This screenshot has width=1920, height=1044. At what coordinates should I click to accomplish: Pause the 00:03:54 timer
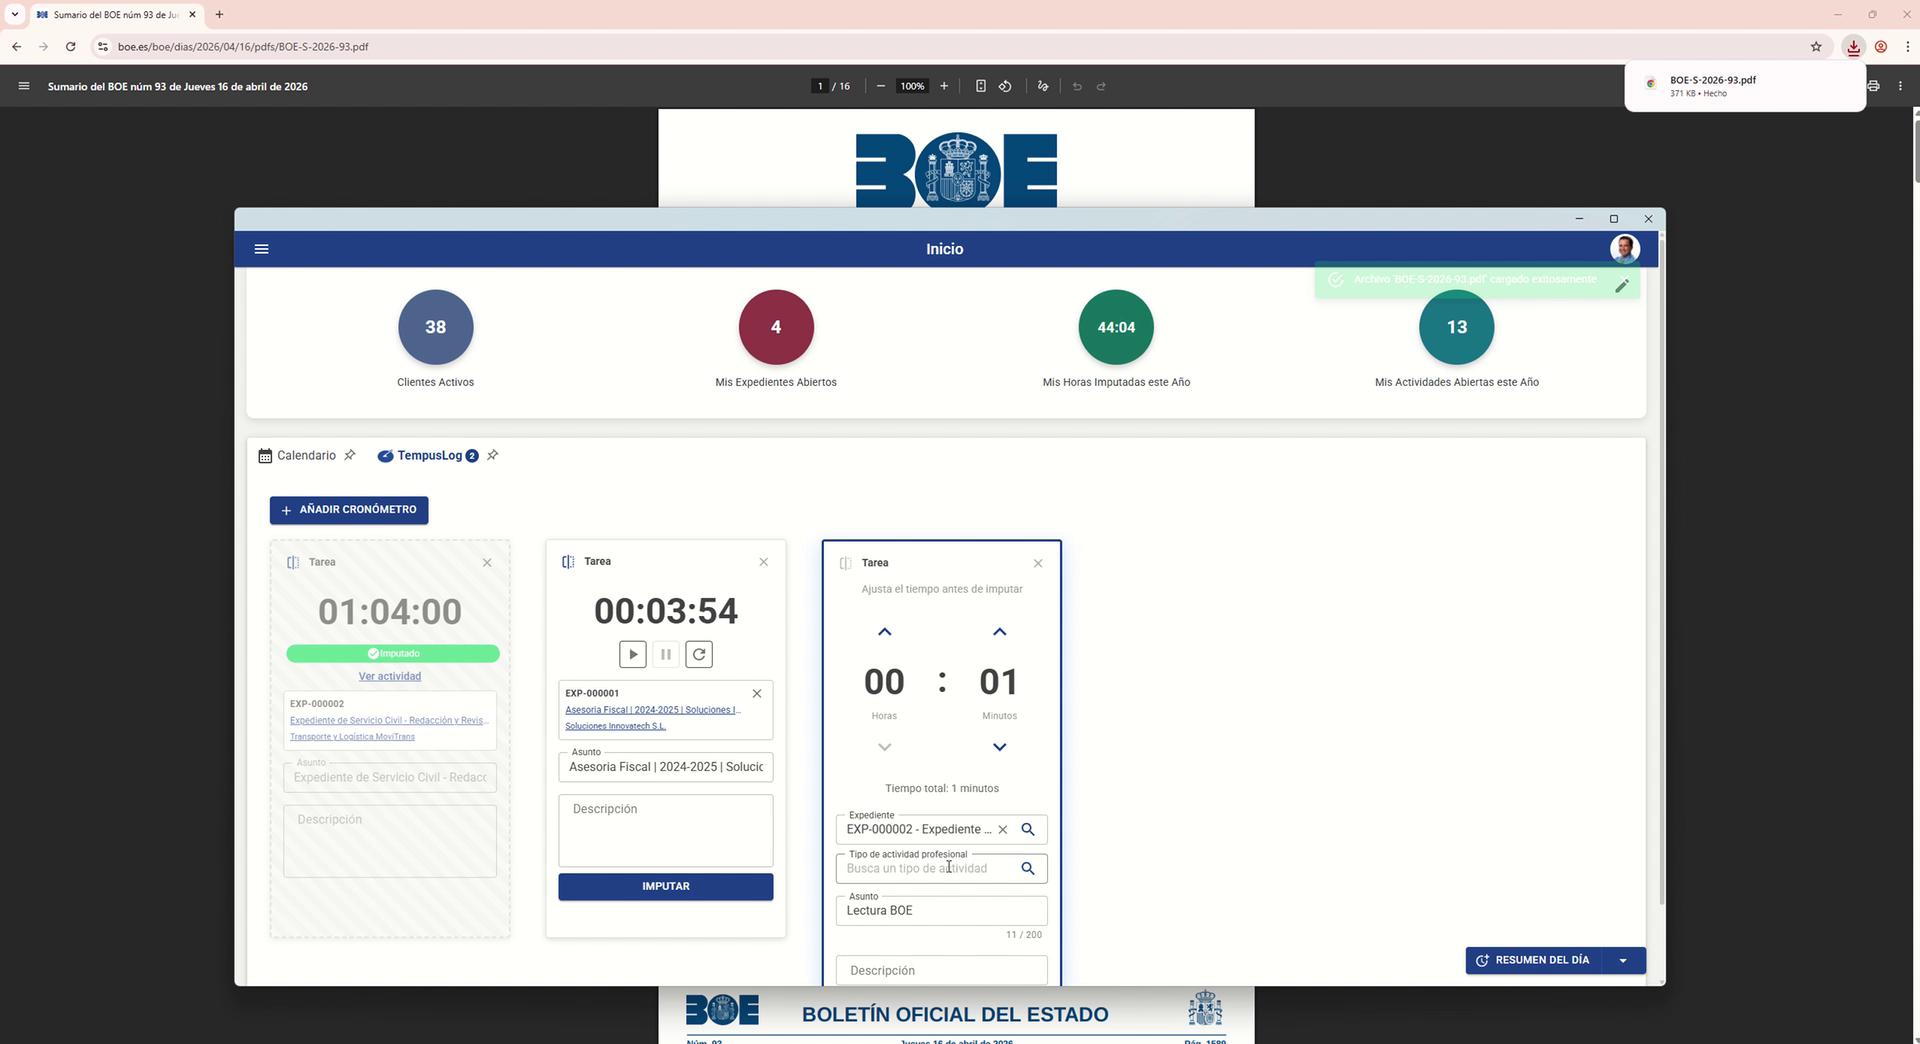[666, 654]
